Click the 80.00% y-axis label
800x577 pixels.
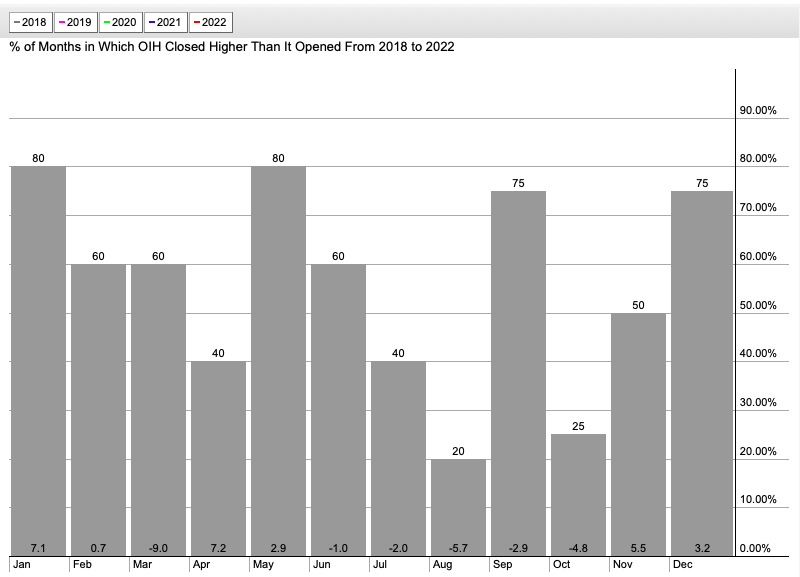click(758, 158)
